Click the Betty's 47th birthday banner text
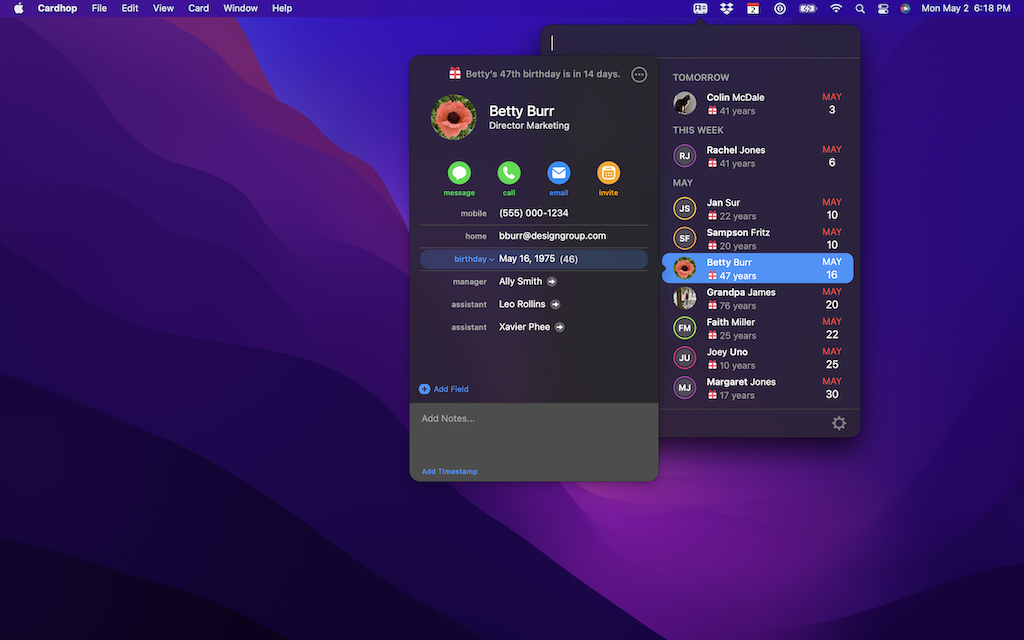1024x640 pixels. (x=543, y=74)
